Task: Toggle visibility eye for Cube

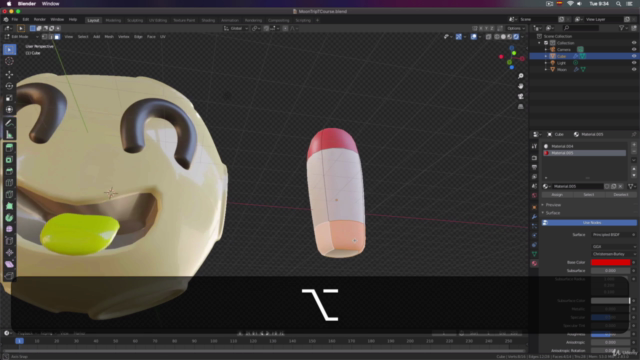Action: click(x=634, y=56)
